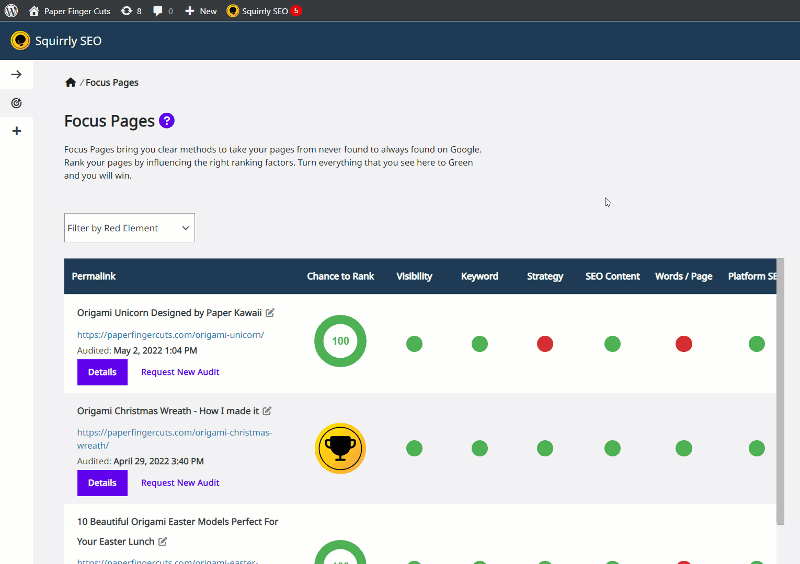The image size is (800, 564).
Task: Click the table vertical scrollbar
Action: (x=780, y=391)
